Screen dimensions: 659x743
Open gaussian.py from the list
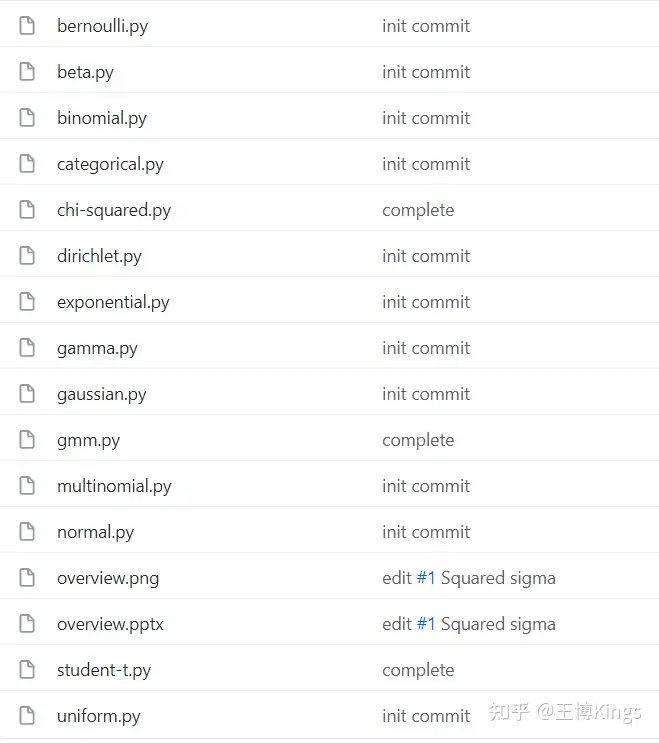[102, 394]
